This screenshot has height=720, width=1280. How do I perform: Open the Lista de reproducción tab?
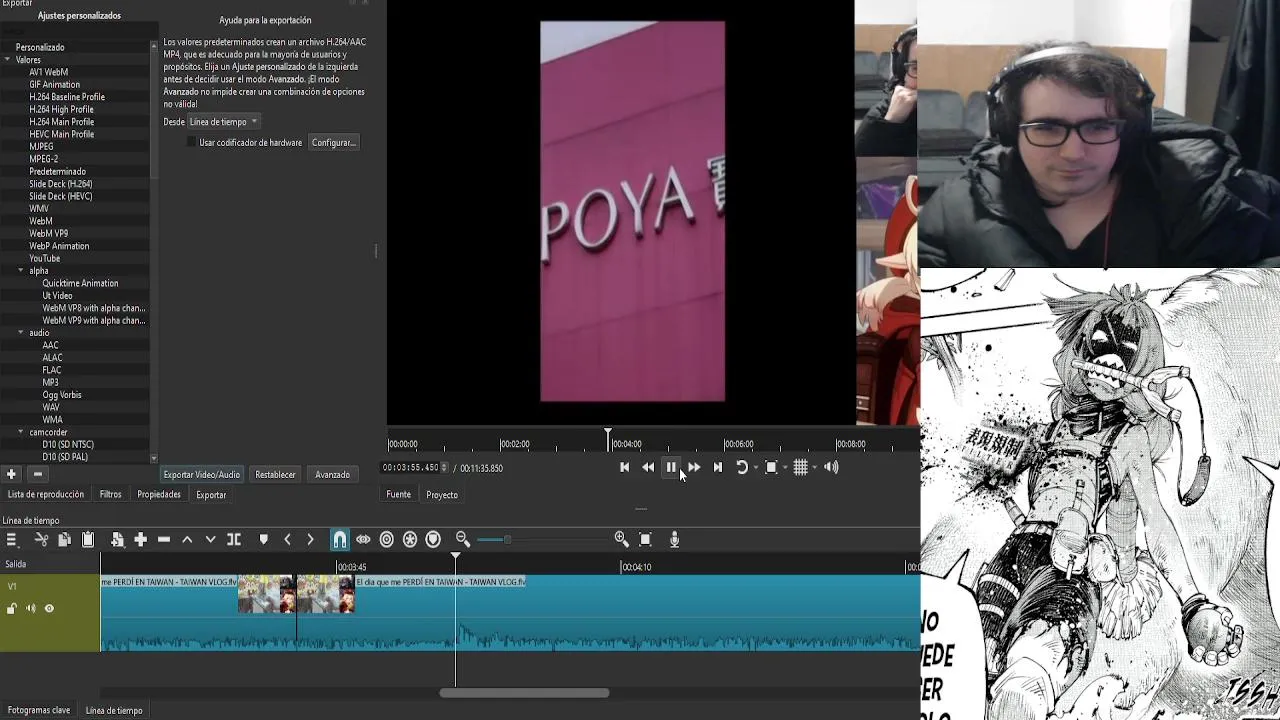46,495
